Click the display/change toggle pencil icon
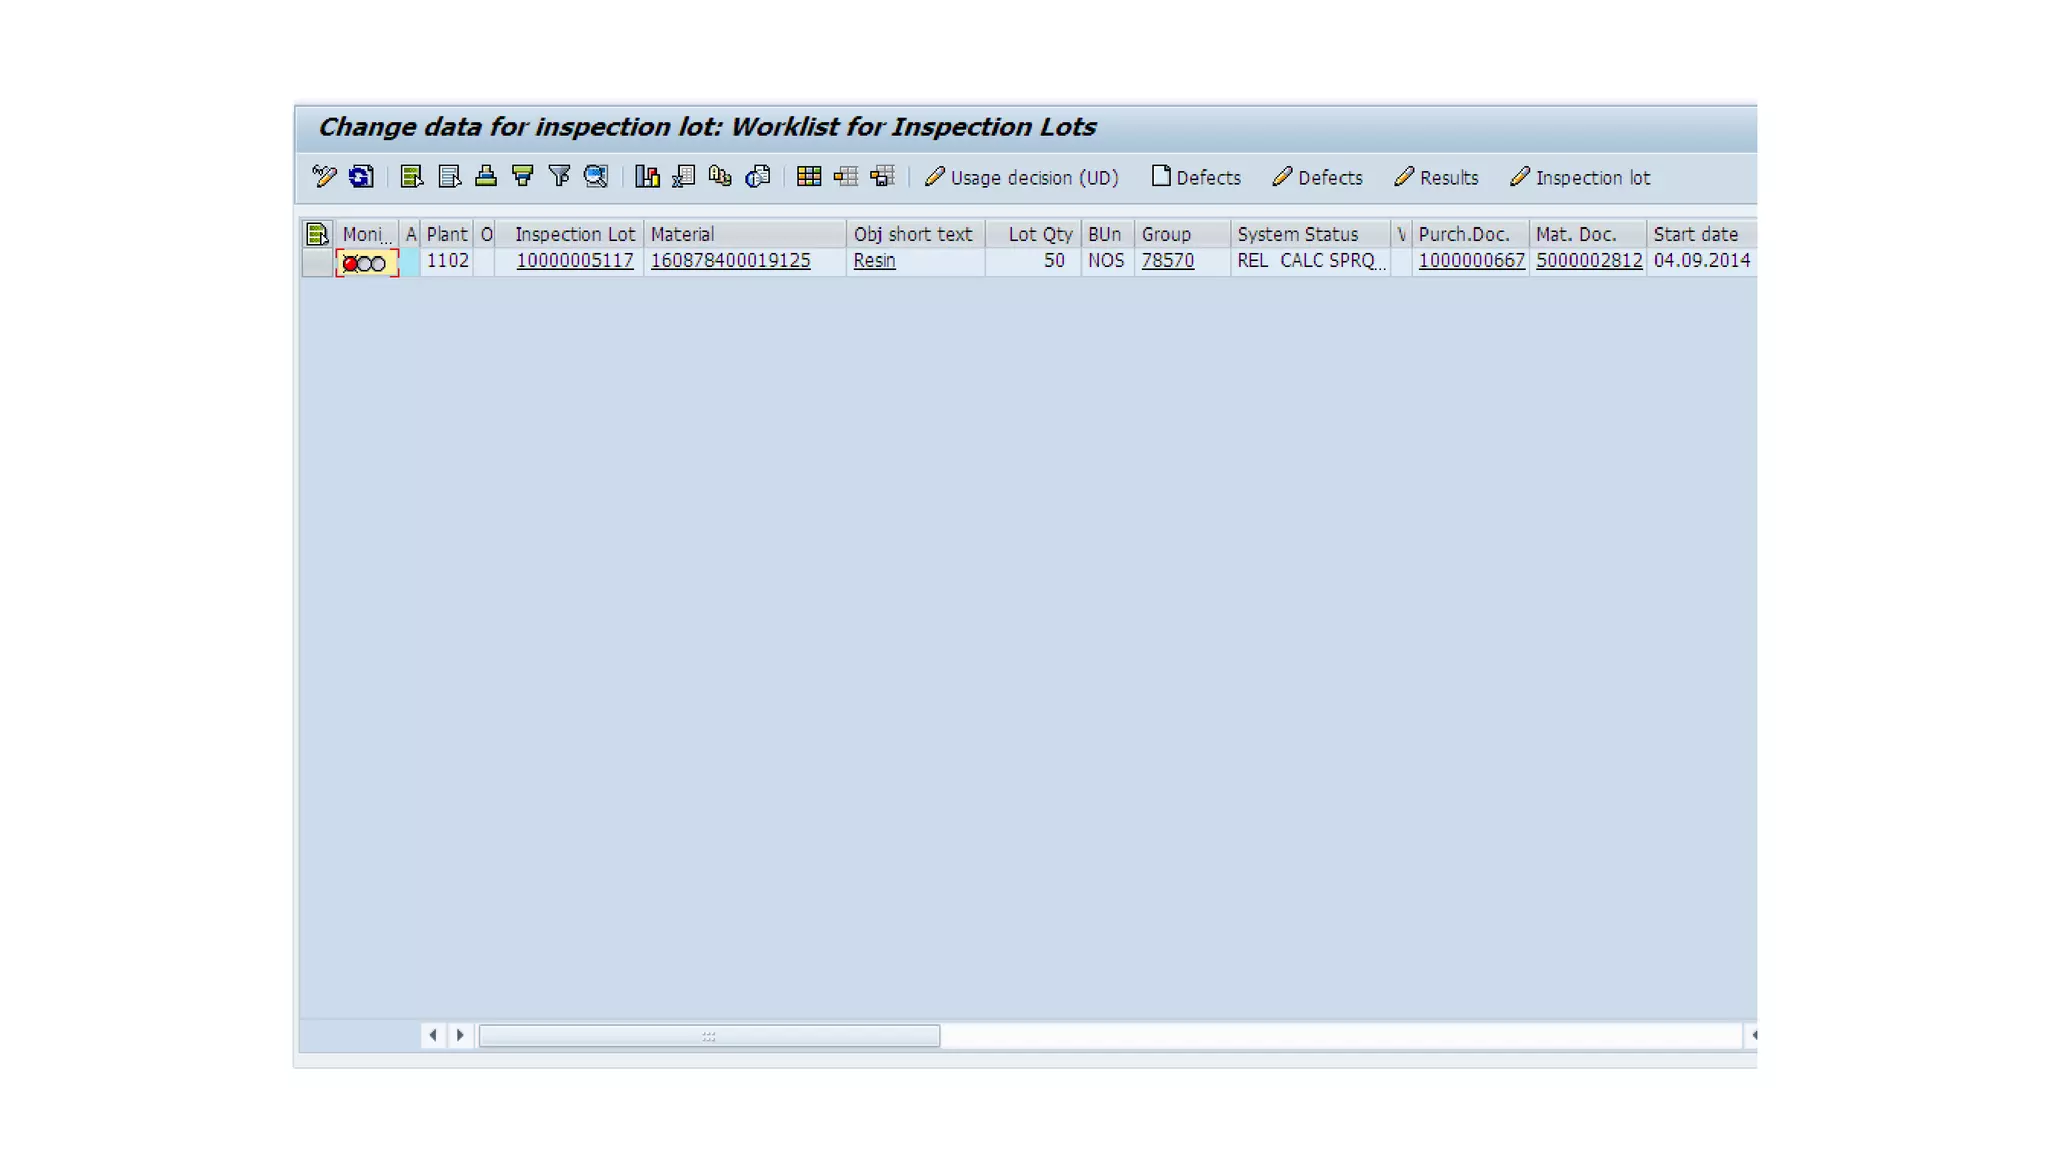This screenshot has height=1170, width=2048. click(323, 177)
